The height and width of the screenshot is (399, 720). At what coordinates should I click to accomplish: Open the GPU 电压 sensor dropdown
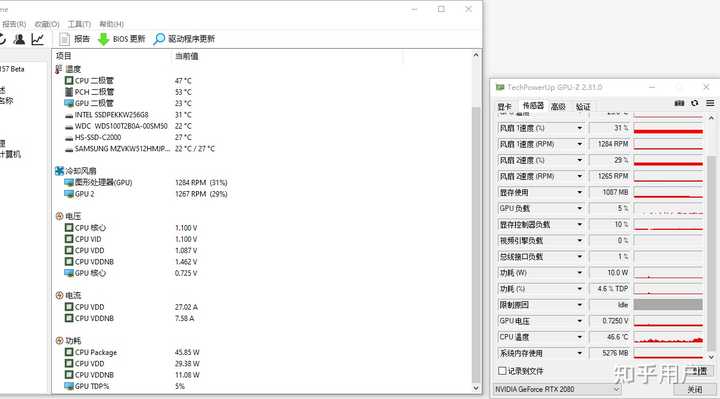pos(580,321)
